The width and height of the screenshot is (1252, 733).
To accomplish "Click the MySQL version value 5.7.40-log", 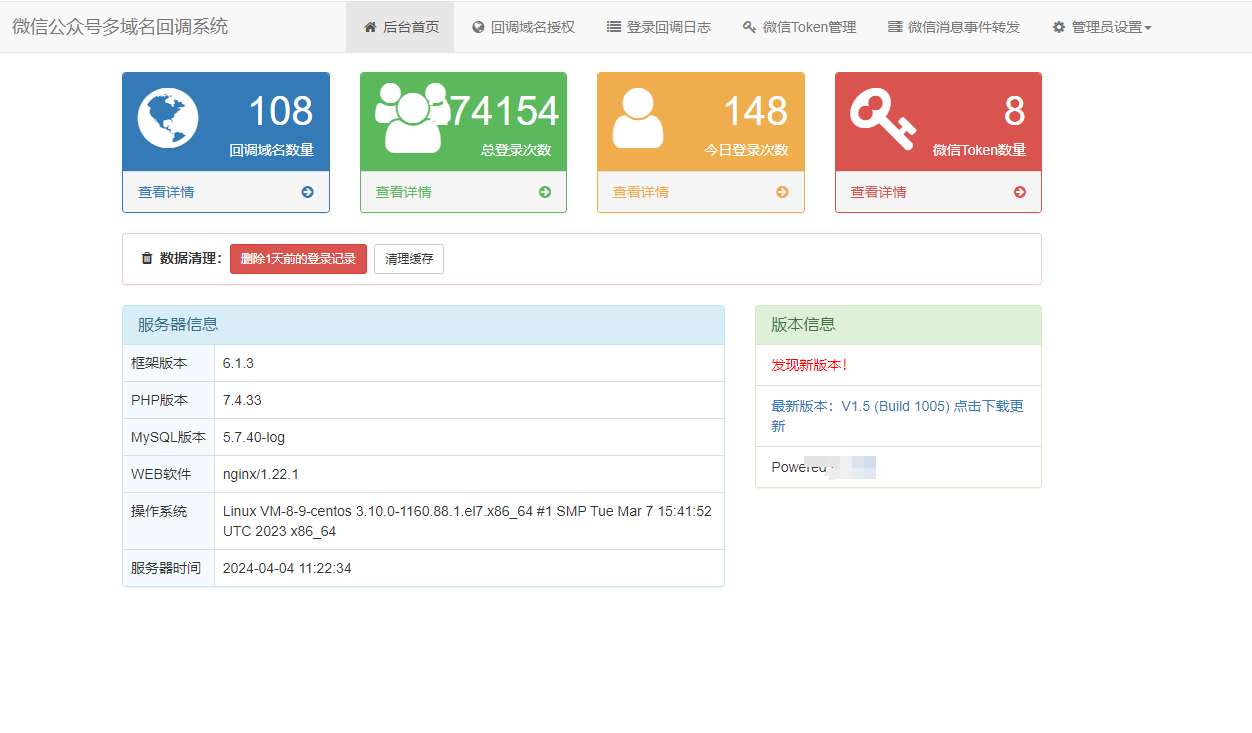I will [x=254, y=437].
